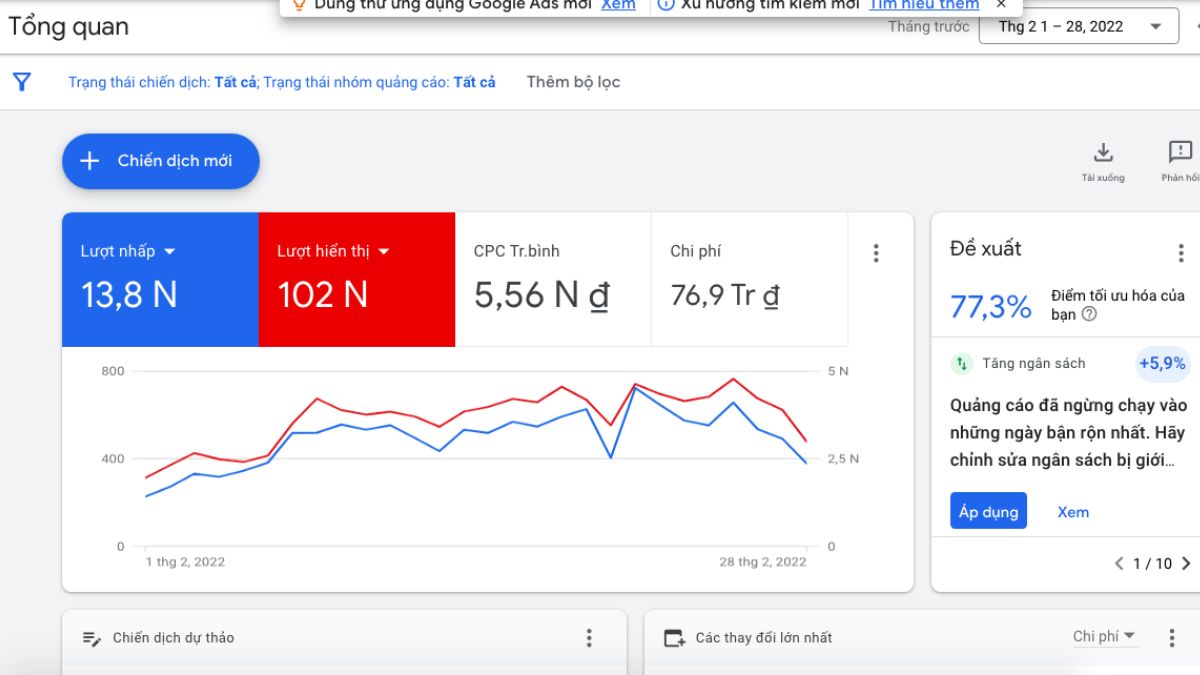1200x675 pixels.
Task: Click the blue filter funnel icon
Action: pyautogui.click(x=21, y=82)
